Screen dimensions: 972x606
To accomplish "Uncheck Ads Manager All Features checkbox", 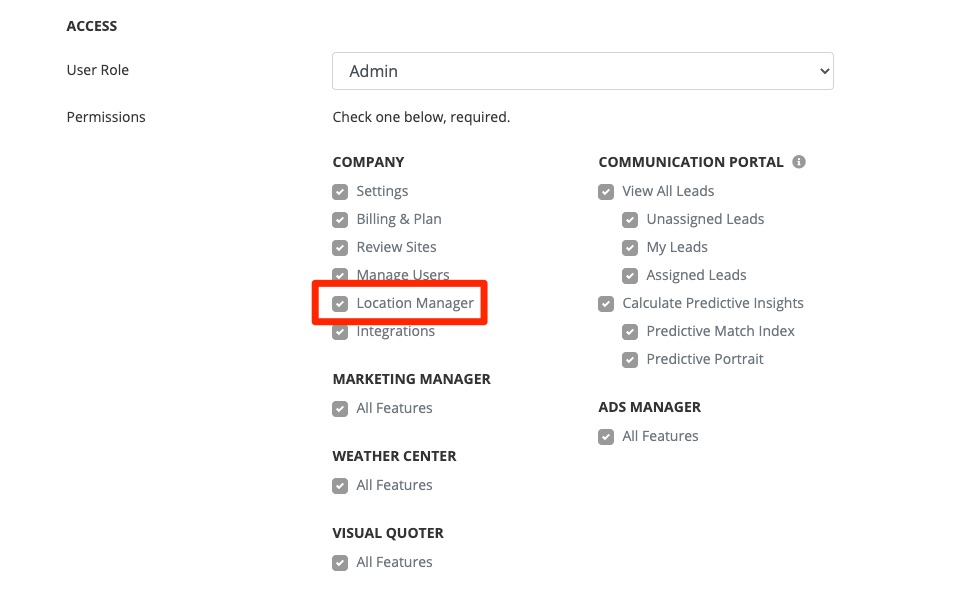I will click(x=606, y=436).
